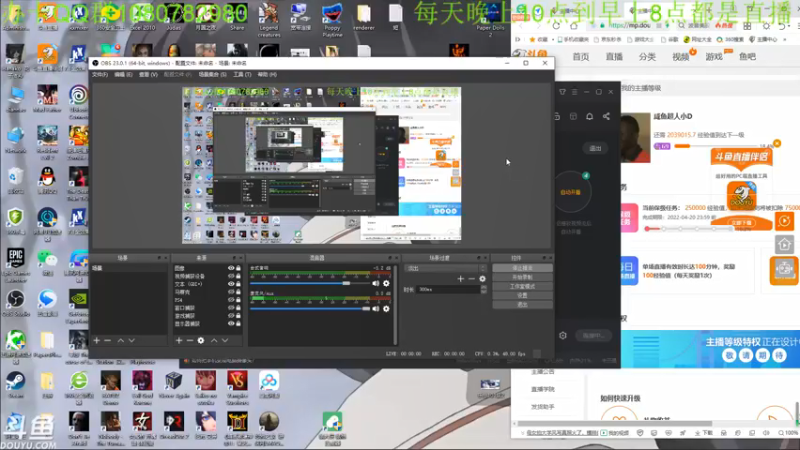Click the browser refresh icon

556,25
